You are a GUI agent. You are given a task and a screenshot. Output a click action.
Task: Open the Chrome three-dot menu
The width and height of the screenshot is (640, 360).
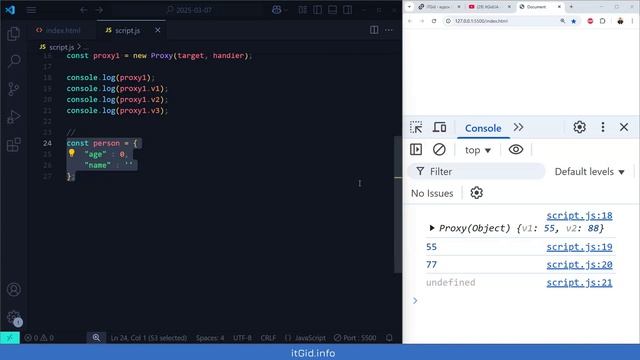tap(632, 21)
